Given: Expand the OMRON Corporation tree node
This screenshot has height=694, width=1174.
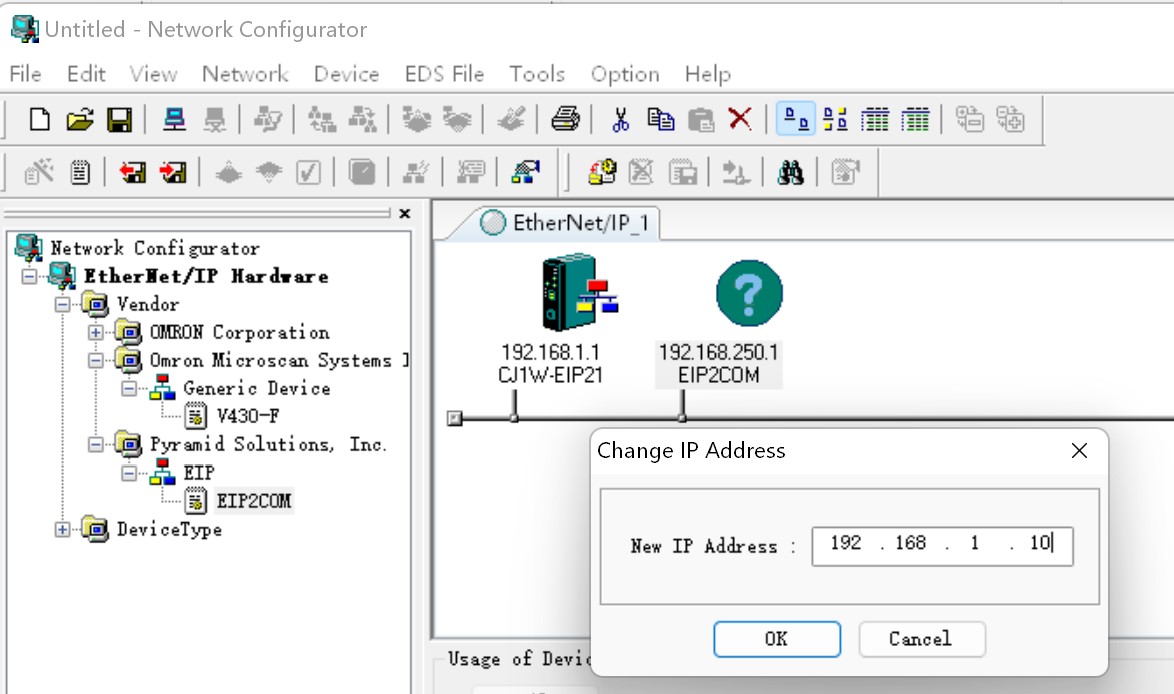Looking at the screenshot, I should (96, 332).
